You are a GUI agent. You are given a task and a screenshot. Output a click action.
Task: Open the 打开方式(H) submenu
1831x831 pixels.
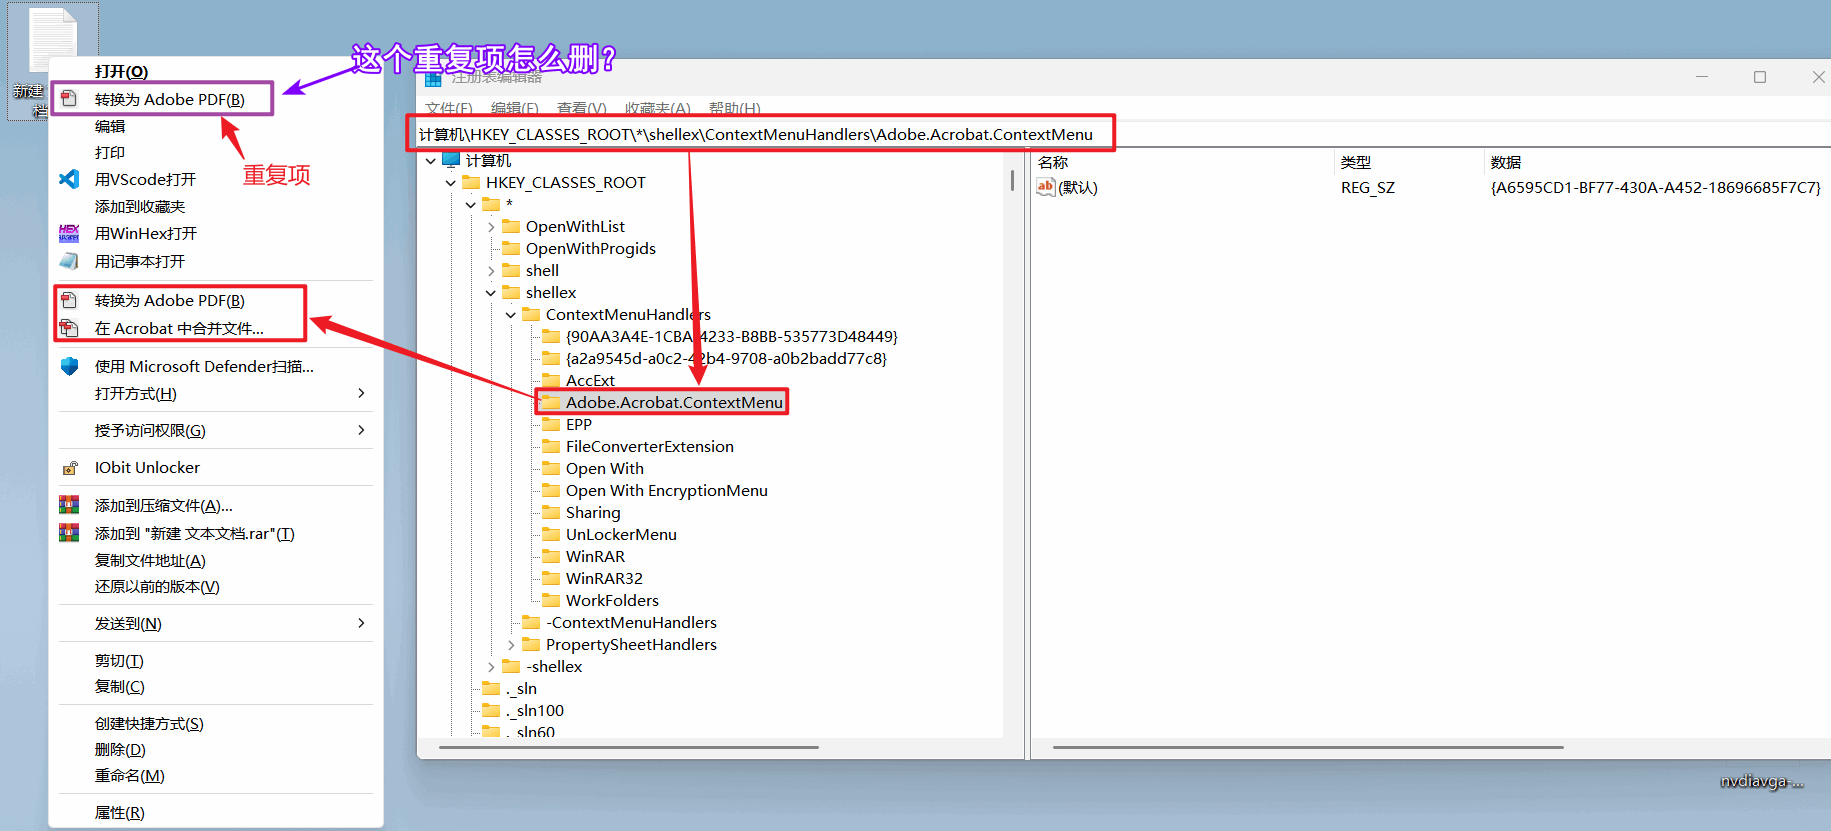tap(216, 394)
